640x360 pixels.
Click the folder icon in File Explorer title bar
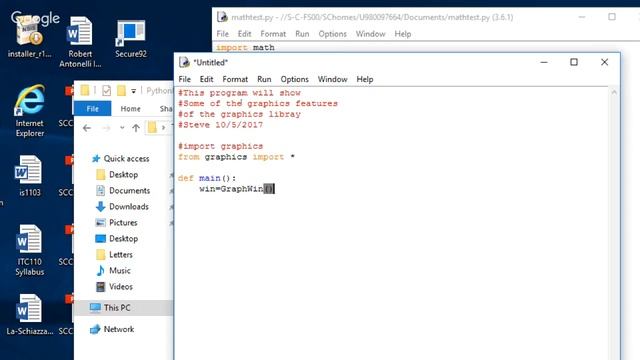click(84, 90)
